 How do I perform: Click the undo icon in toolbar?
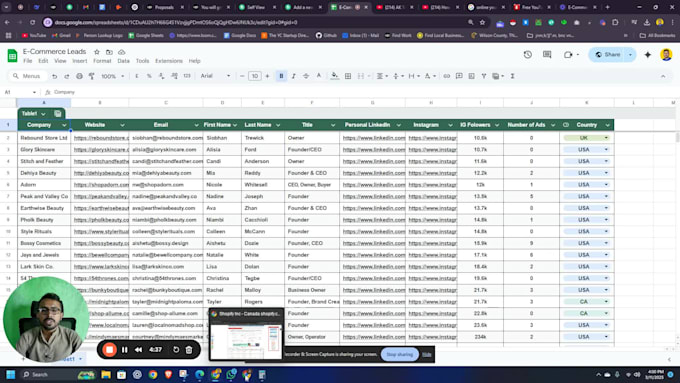(x=54, y=76)
